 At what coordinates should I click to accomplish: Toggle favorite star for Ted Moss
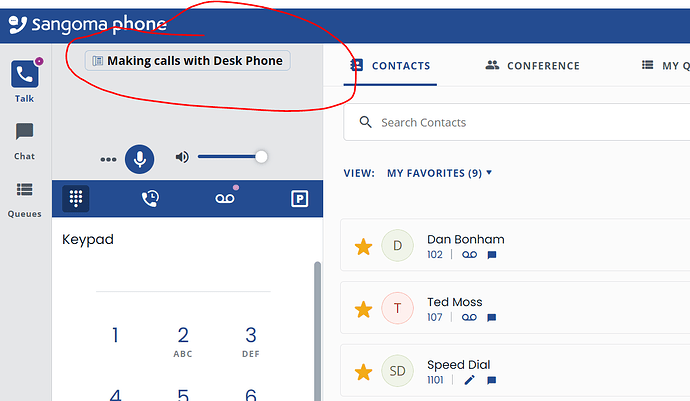364,309
